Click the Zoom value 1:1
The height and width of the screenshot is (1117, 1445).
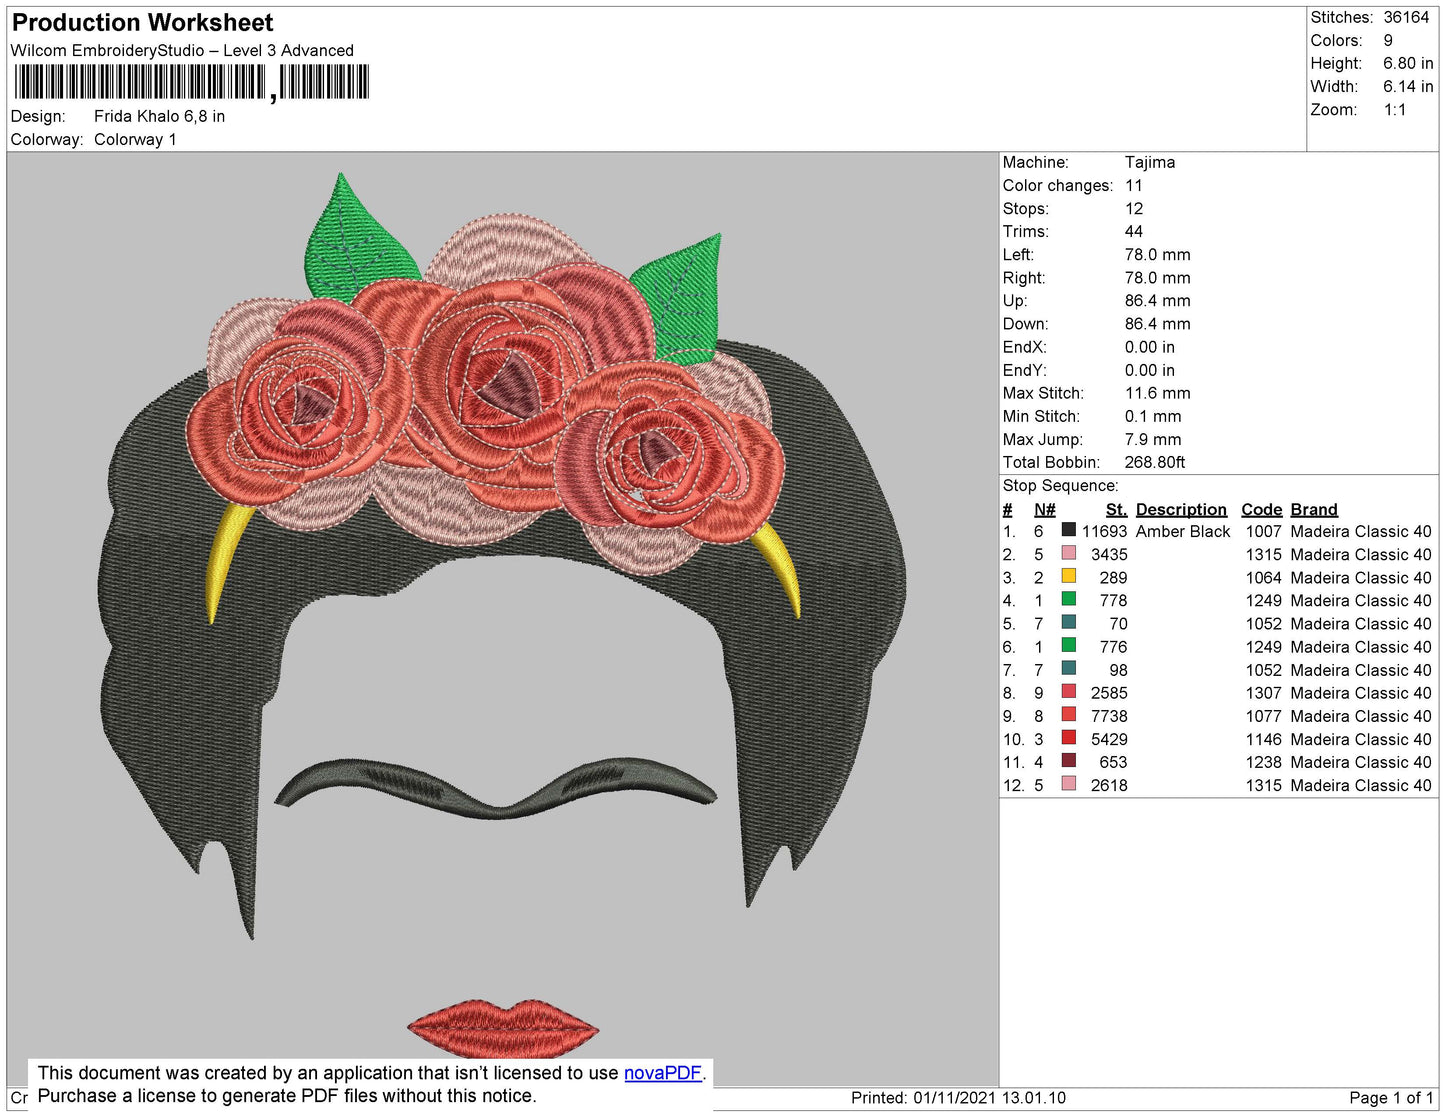coord(1395,110)
